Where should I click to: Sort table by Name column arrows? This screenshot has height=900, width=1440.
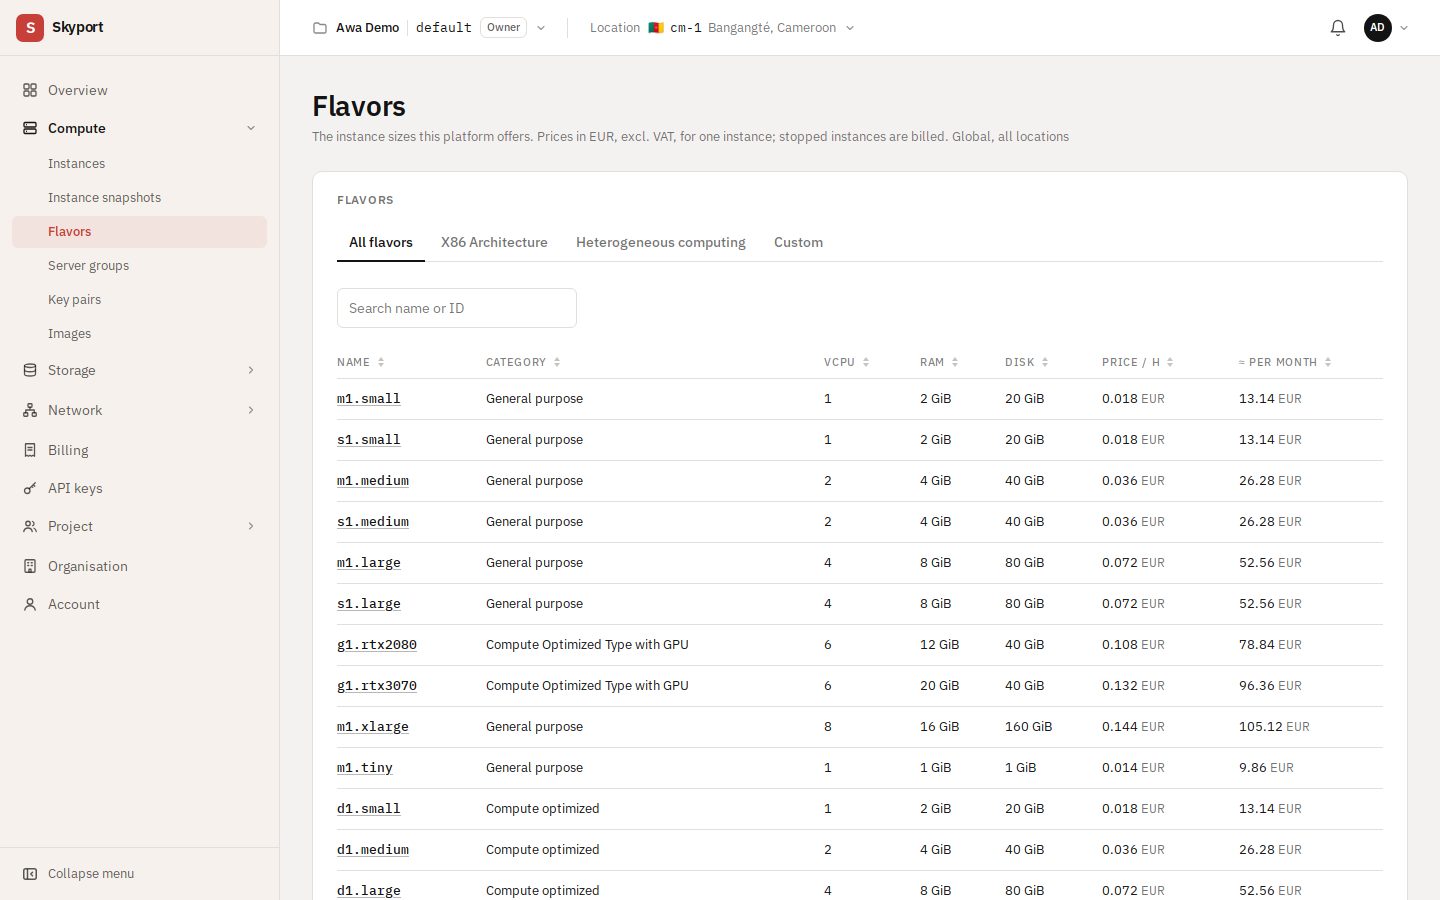[381, 362]
